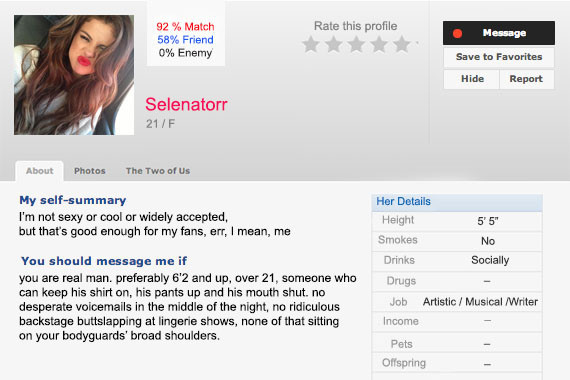
Task: Rate the profile five stars
Action: (402, 44)
